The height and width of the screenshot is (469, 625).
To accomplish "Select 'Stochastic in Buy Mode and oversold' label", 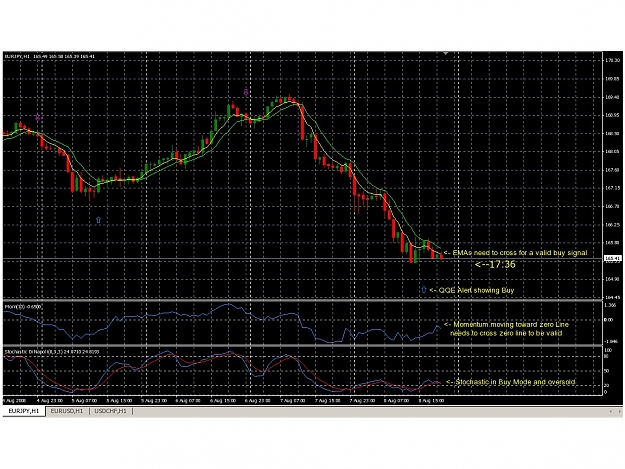I will tap(511, 382).
